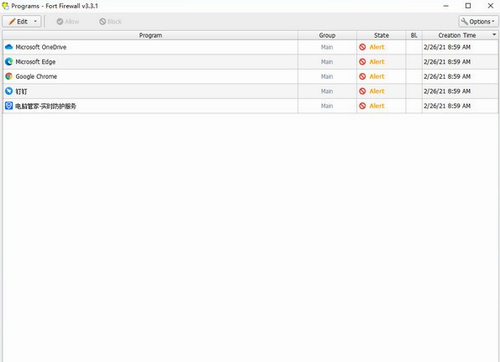
Task: Click the Alert state of Google Chrome
Action: click(x=377, y=76)
